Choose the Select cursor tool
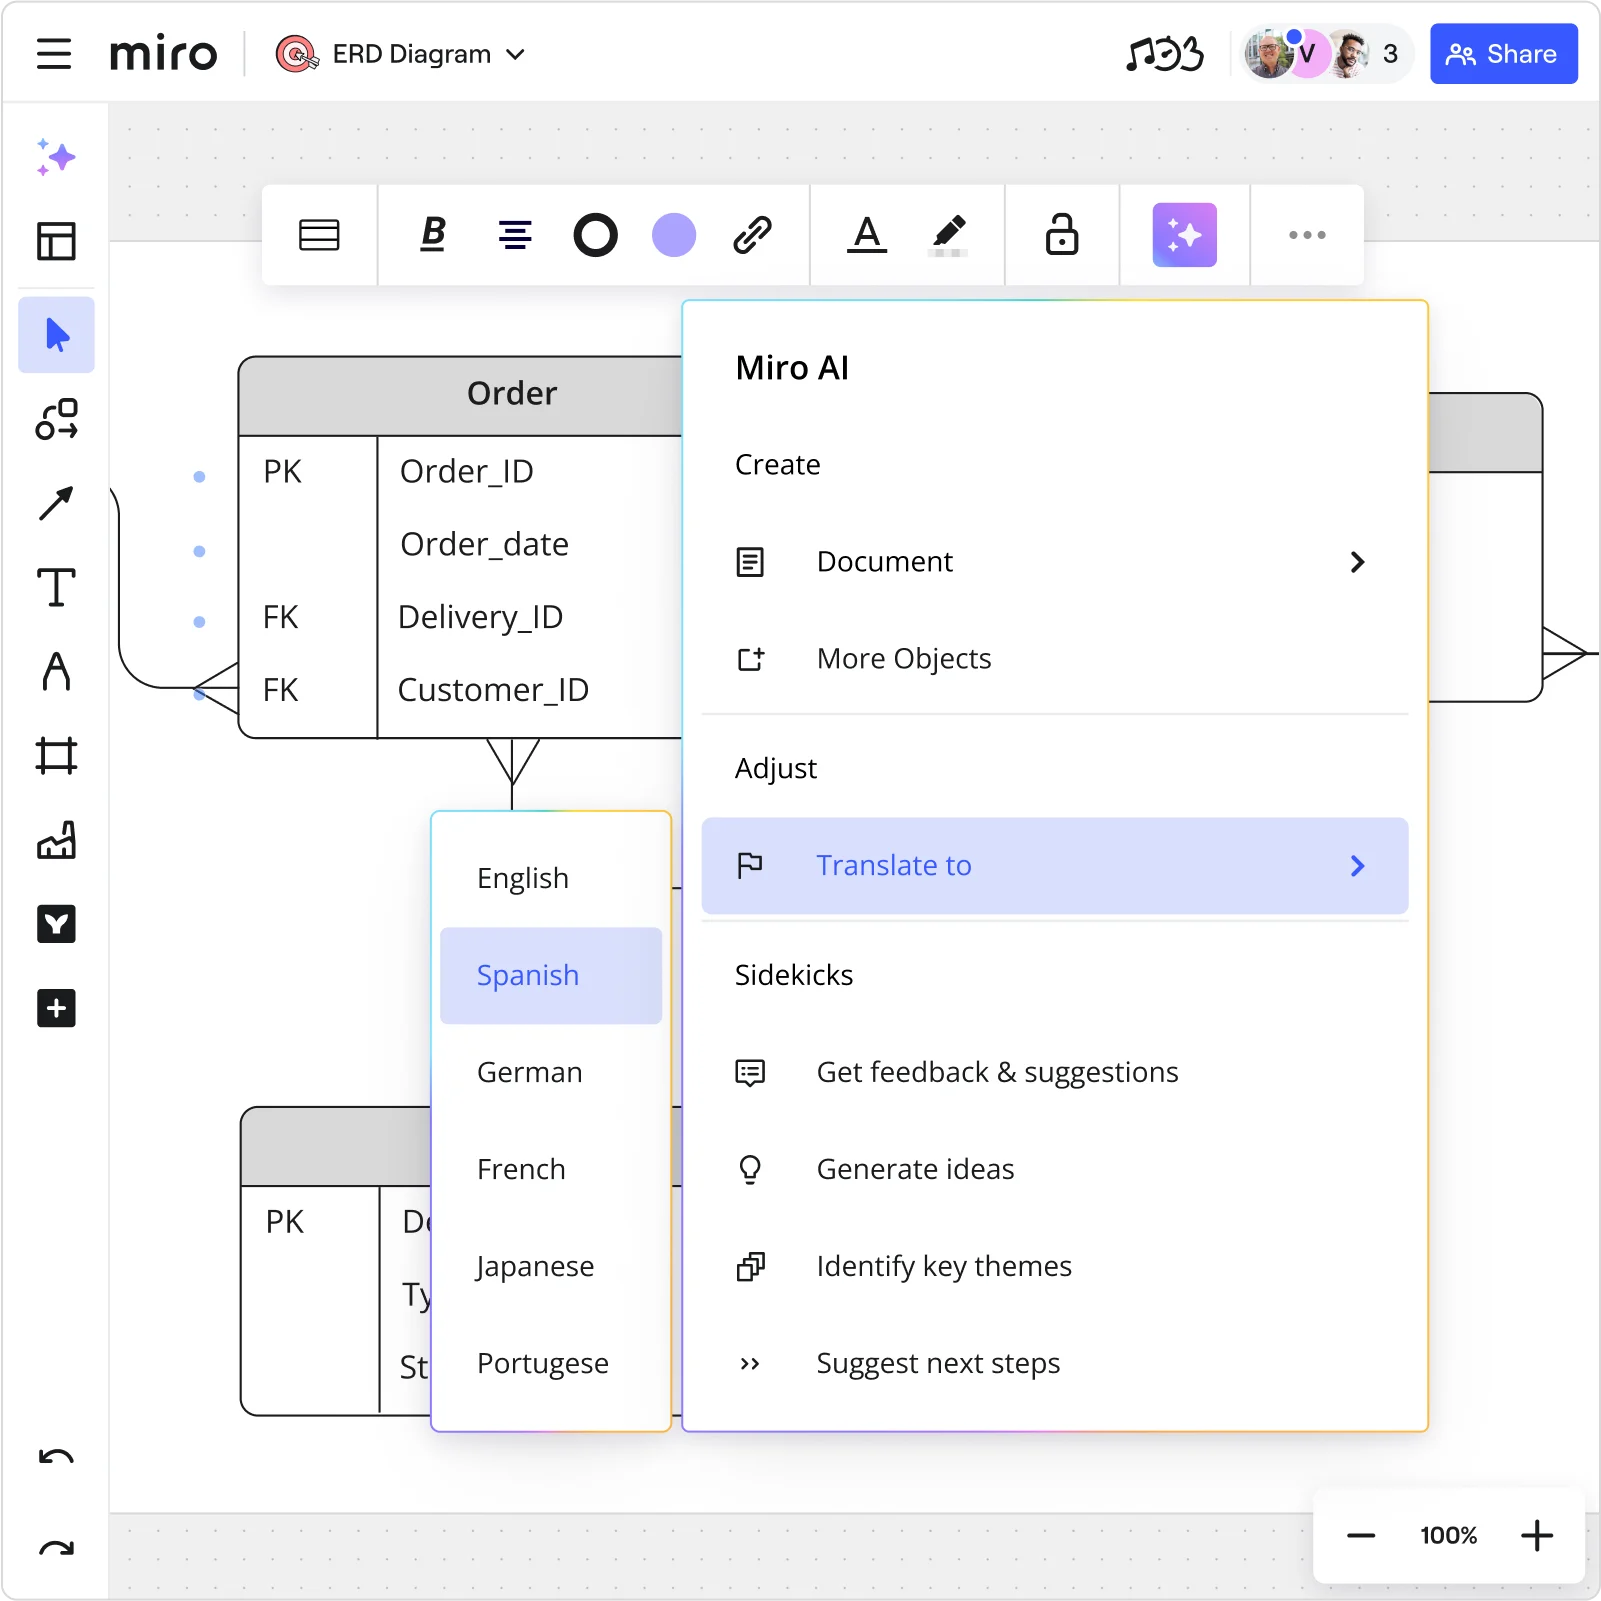 (x=56, y=335)
